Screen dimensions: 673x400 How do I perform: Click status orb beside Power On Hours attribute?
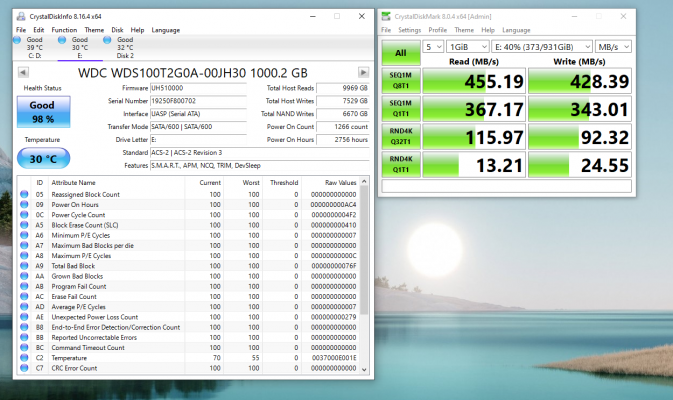coord(24,205)
